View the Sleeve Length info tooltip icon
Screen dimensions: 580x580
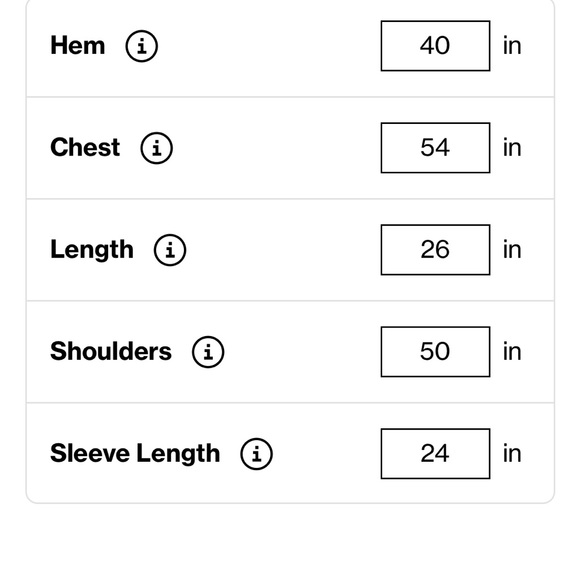pyautogui.click(x=256, y=454)
